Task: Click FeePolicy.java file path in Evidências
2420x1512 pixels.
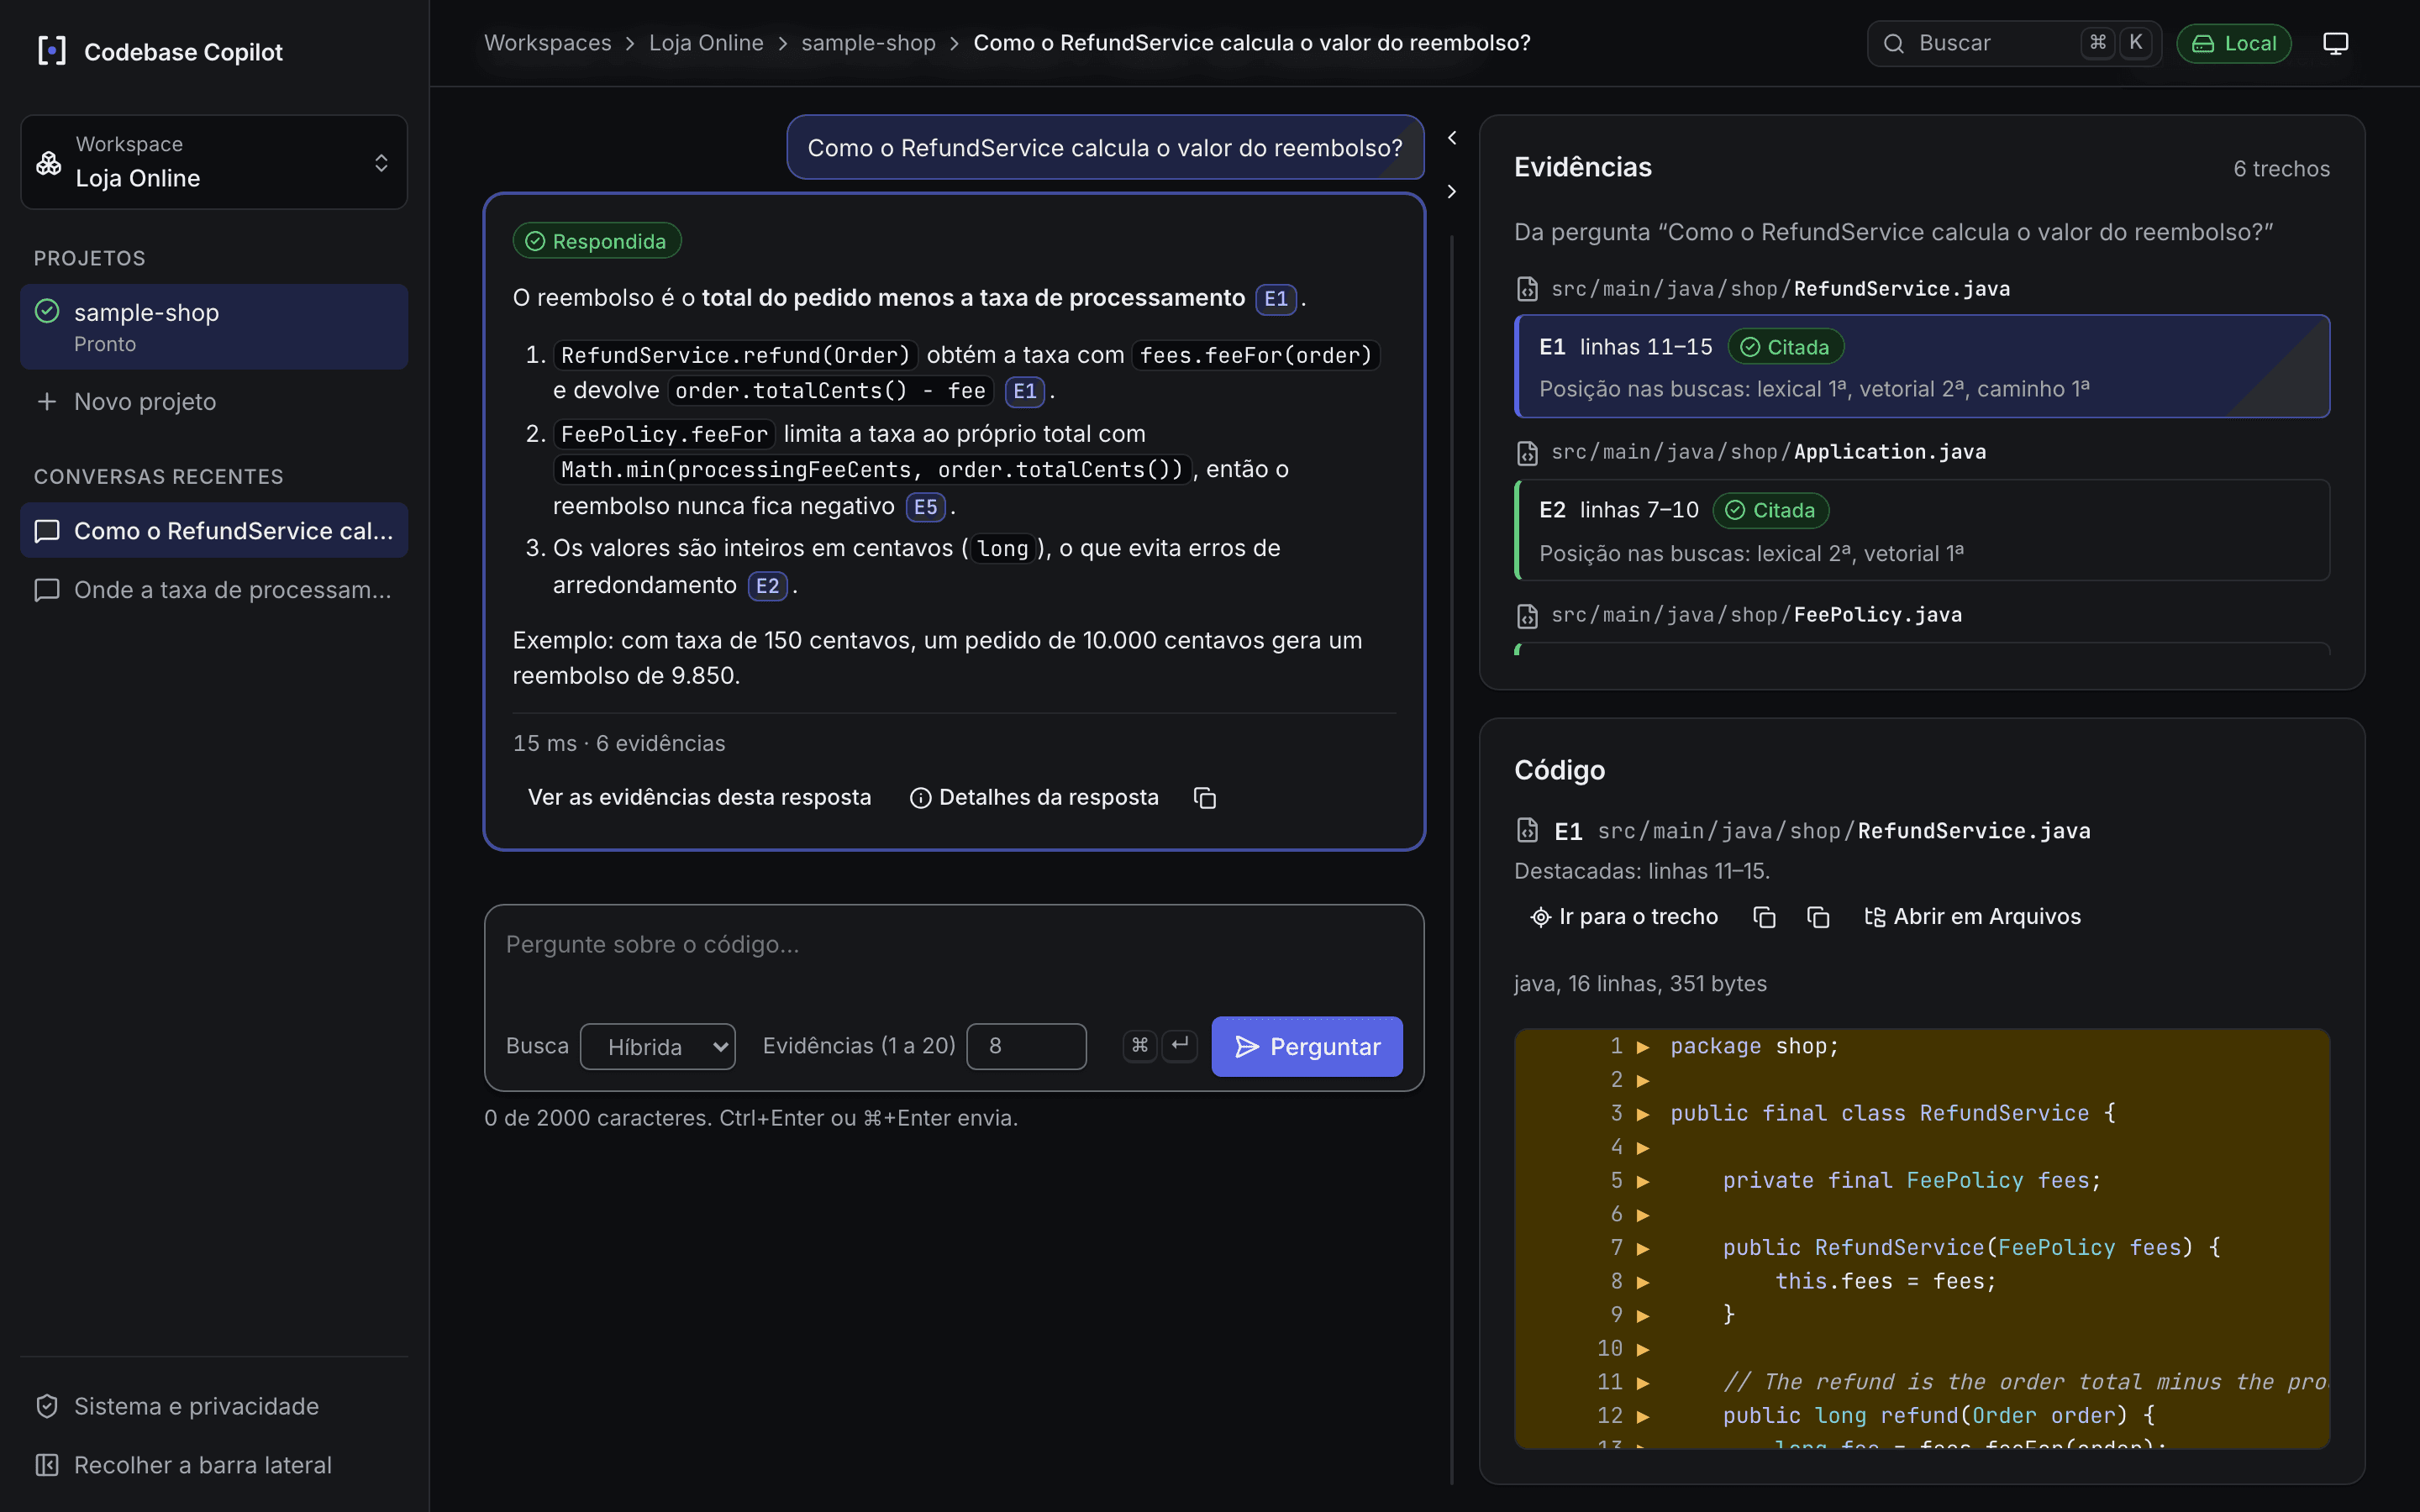Action: [x=1756, y=615]
